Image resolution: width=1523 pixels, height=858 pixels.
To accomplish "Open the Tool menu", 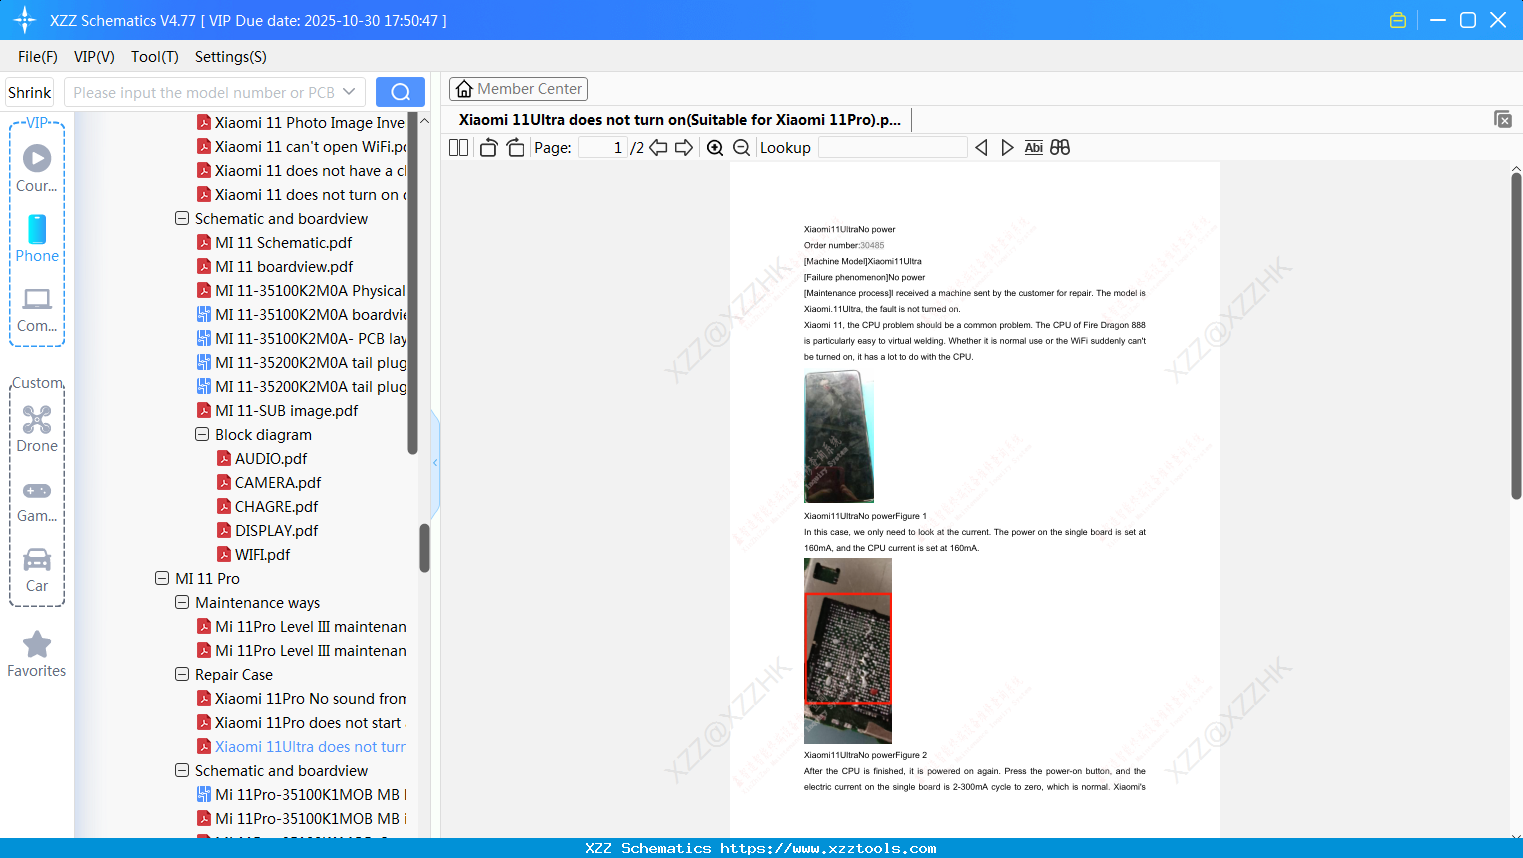I will (x=155, y=57).
